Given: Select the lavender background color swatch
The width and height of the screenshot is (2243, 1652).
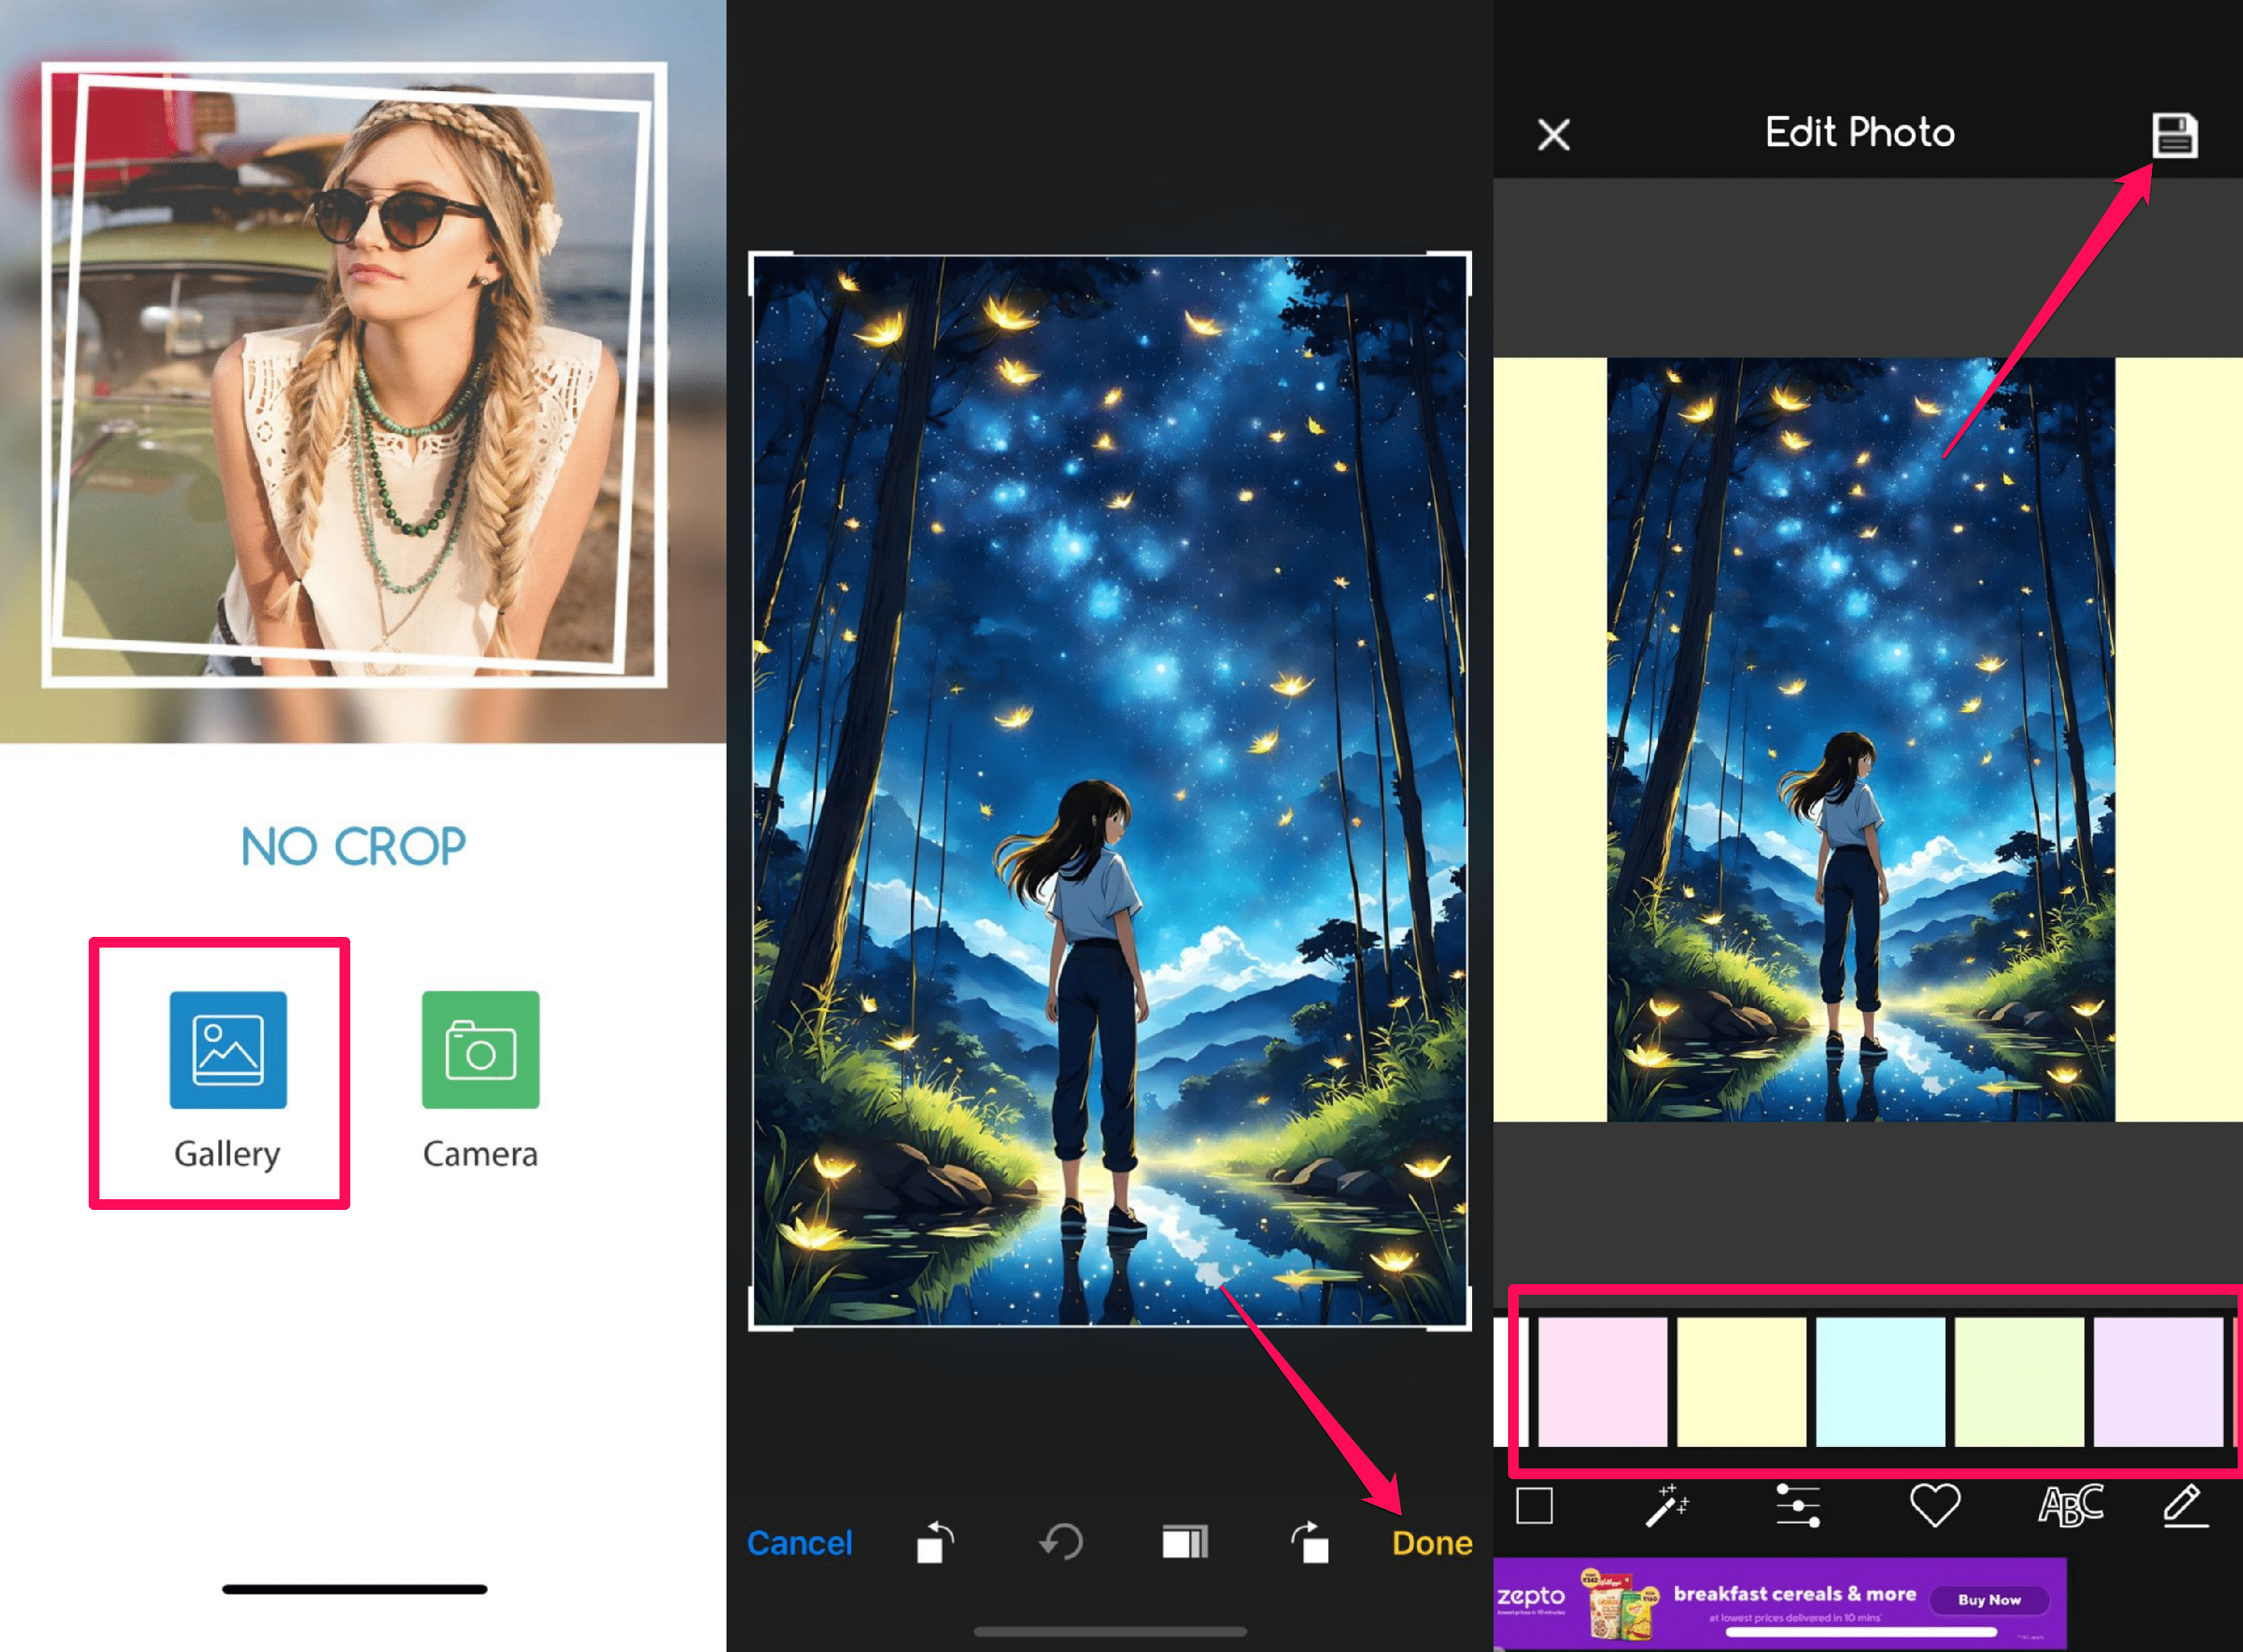Looking at the screenshot, I should click(x=2157, y=1381).
